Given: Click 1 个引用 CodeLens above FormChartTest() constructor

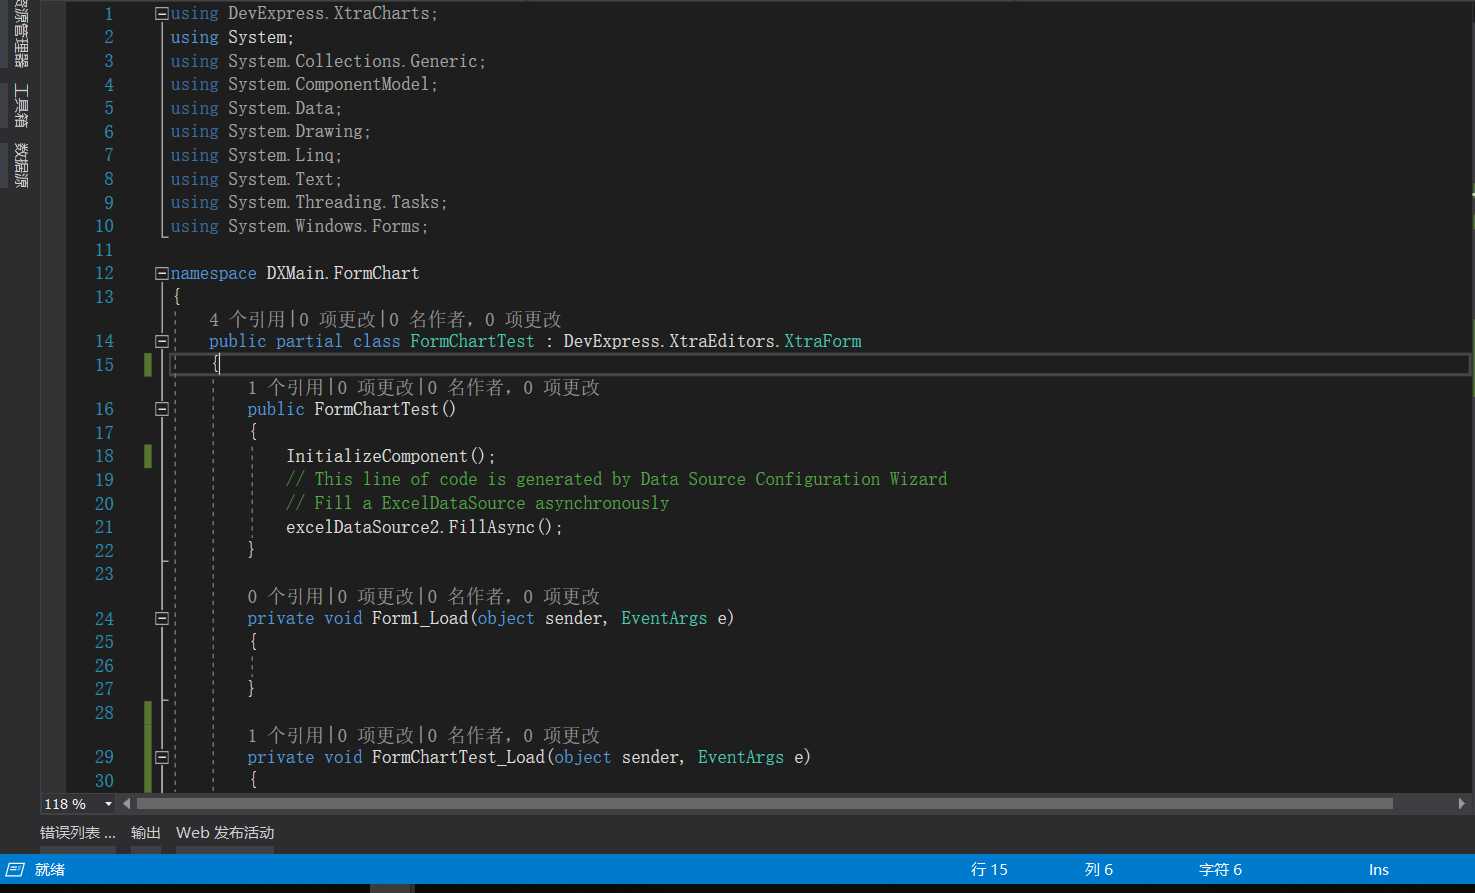Looking at the screenshot, I should coord(285,387).
